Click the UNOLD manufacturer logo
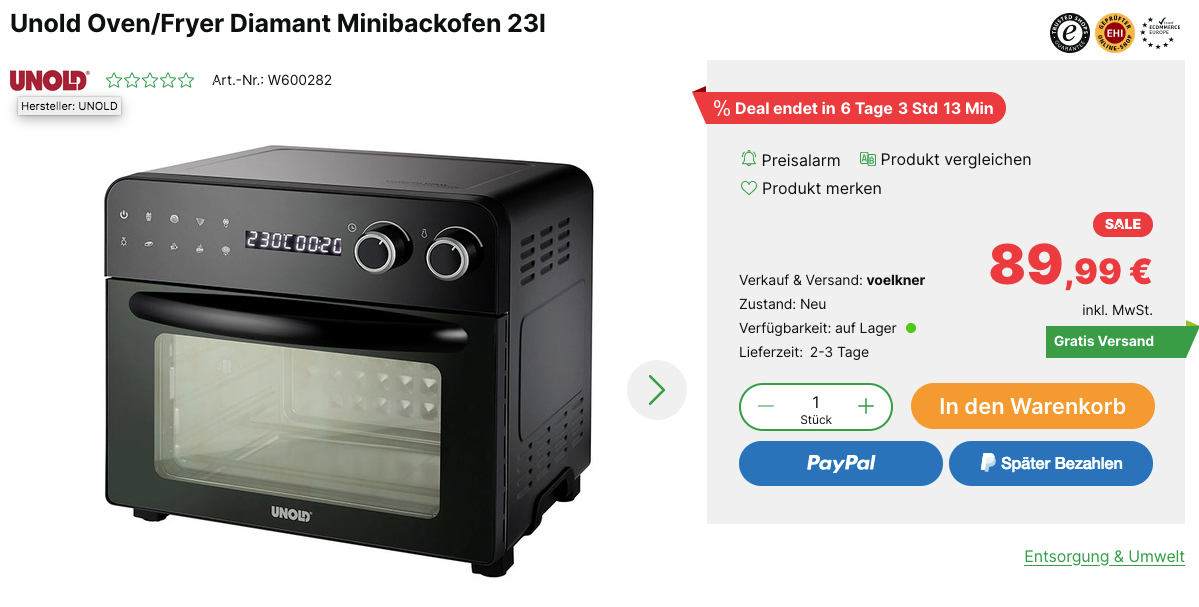The height and width of the screenshot is (607, 1199). pos(50,80)
